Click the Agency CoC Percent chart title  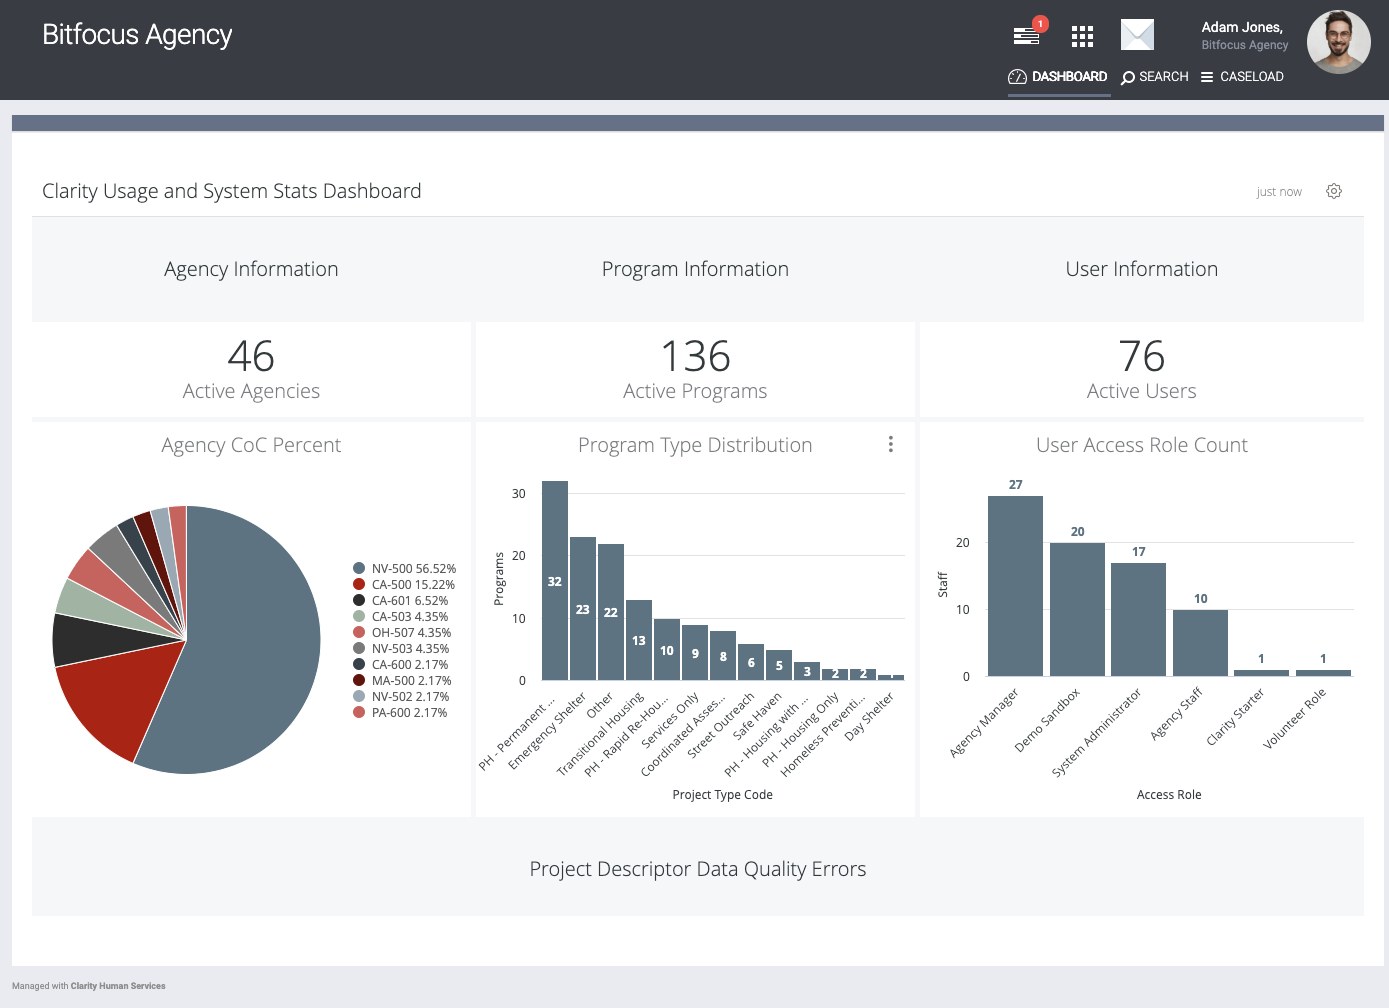click(251, 445)
